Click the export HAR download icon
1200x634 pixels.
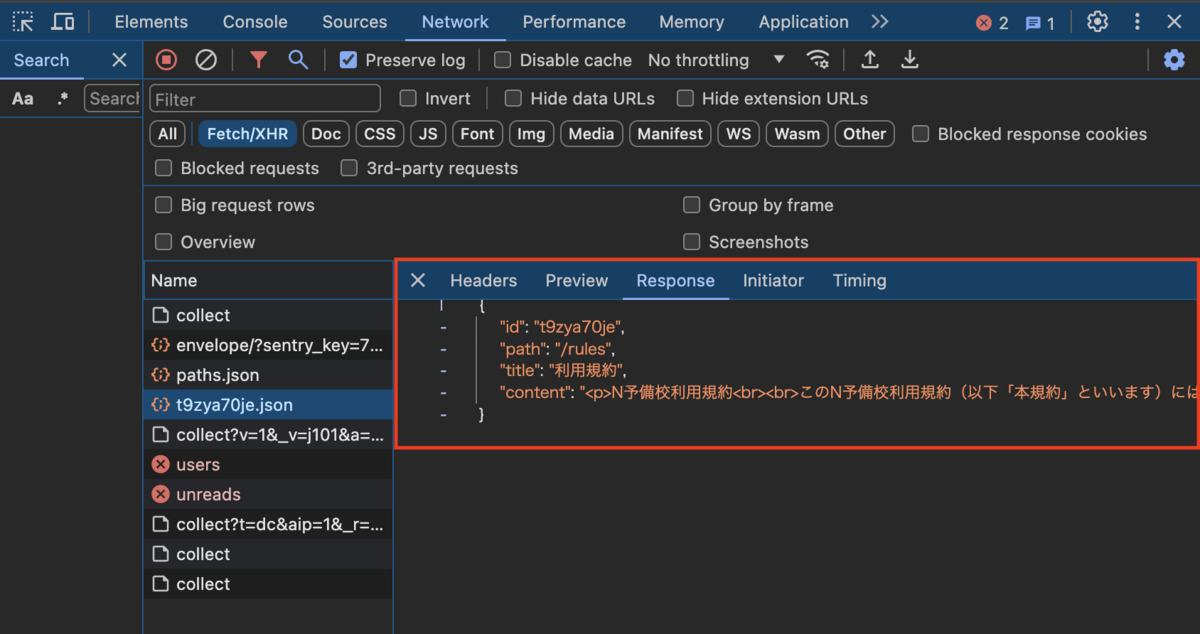pos(909,60)
